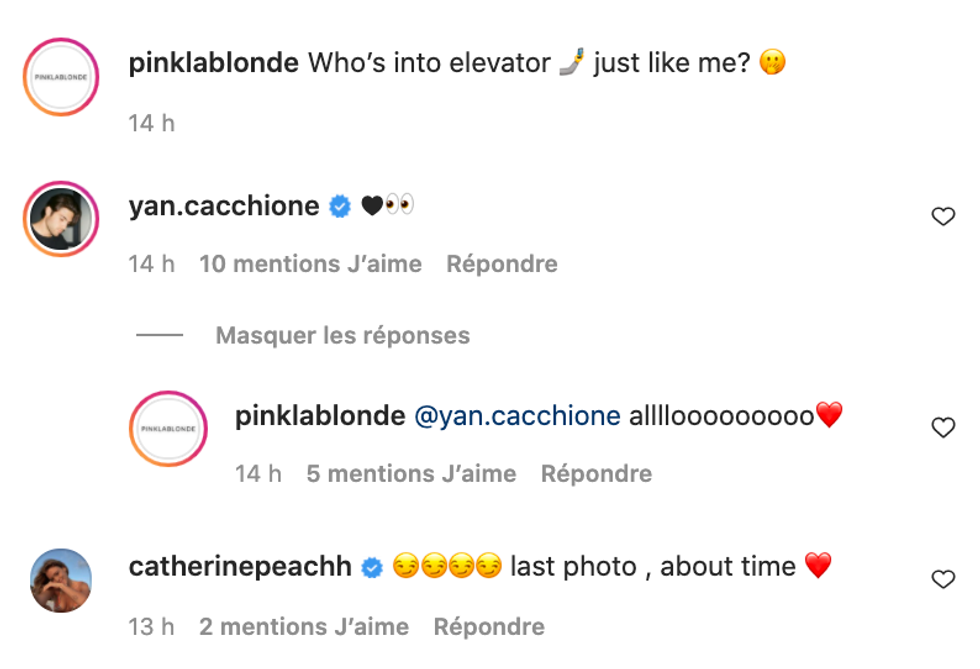Click the pinklablonde username in the reply
The height and width of the screenshot is (669, 980).
click(320, 416)
